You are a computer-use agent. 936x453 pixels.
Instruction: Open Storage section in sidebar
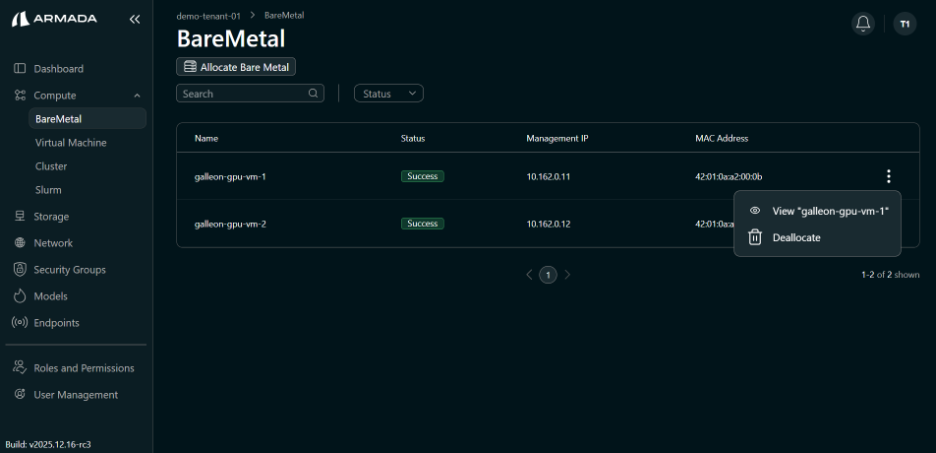(51, 216)
